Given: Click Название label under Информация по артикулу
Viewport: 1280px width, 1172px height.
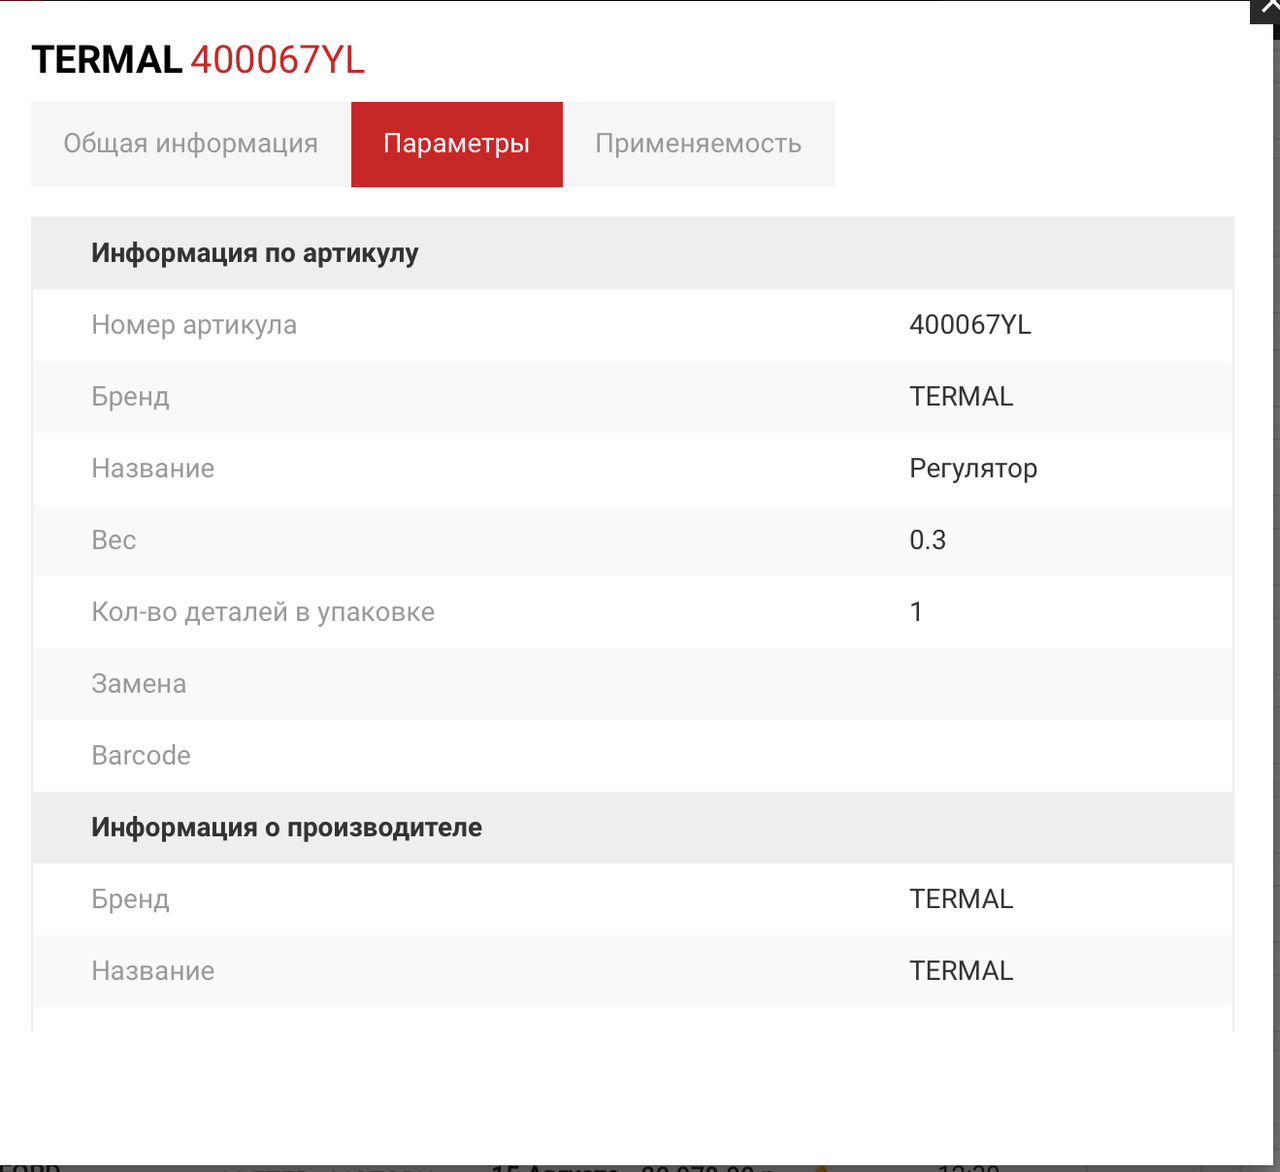Looking at the screenshot, I should pyautogui.click(x=153, y=469).
